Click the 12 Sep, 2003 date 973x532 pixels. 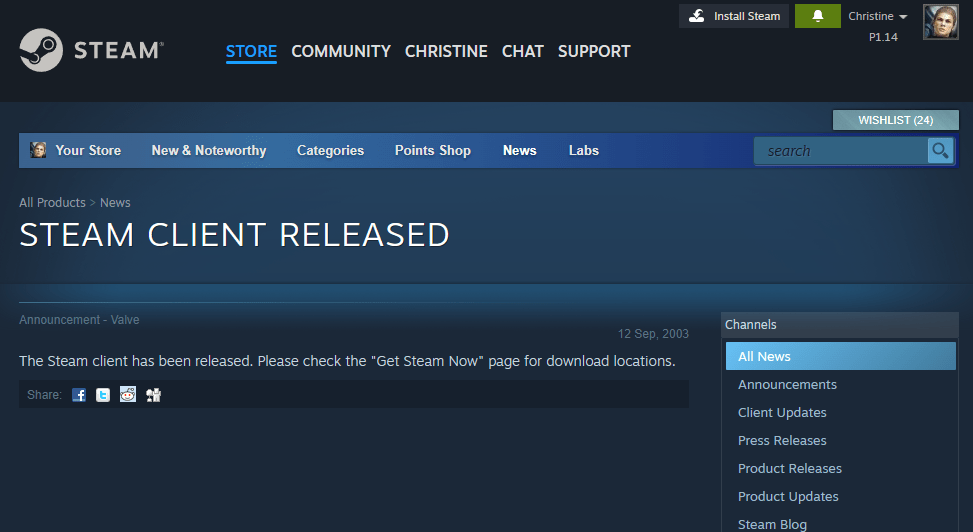pyautogui.click(x=653, y=334)
